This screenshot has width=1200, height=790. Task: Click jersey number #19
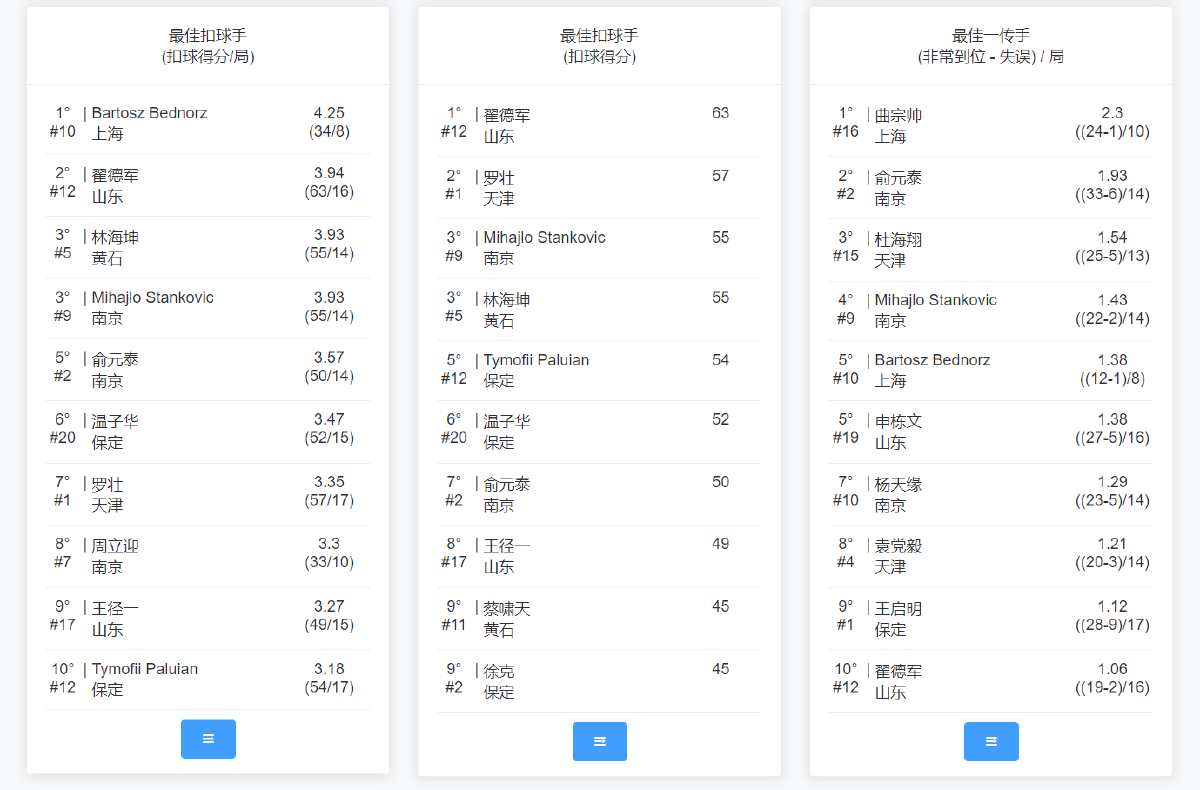(846, 438)
